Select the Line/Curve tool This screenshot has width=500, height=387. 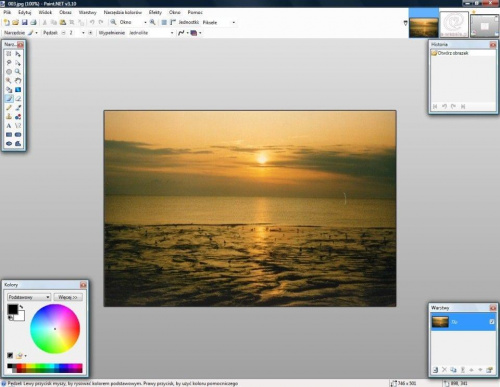[18, 126]
